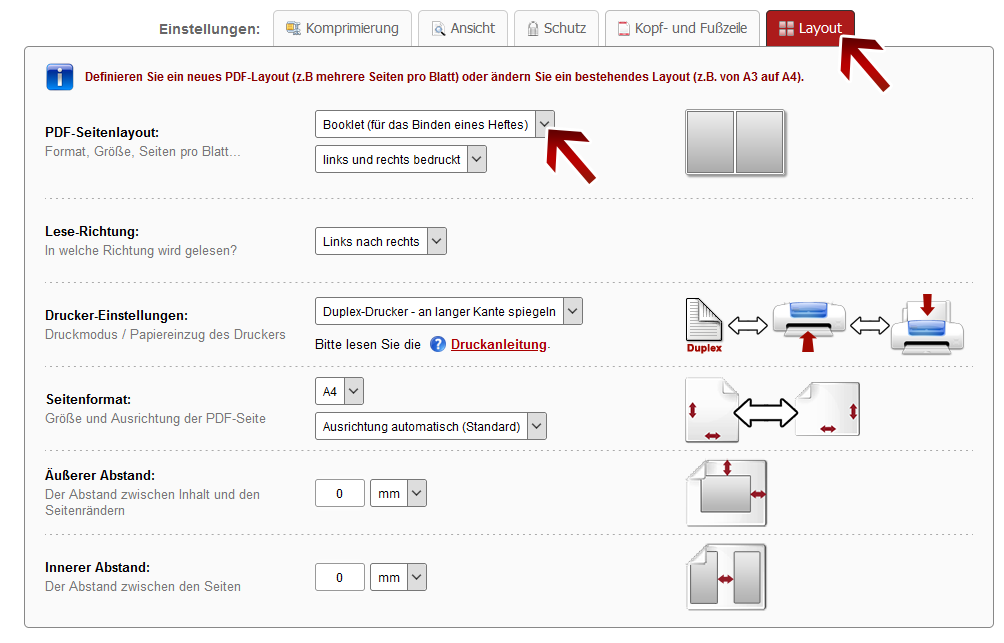Open the Druckanleitung link
Image resolution: width=1004 pixels, height=643 pixels.
(498, 344)
